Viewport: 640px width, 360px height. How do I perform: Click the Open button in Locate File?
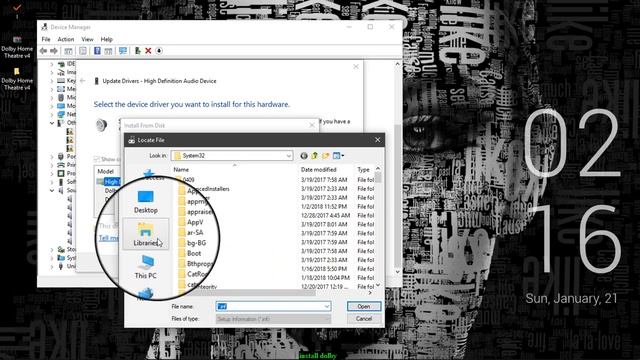(x=364, y=306)
